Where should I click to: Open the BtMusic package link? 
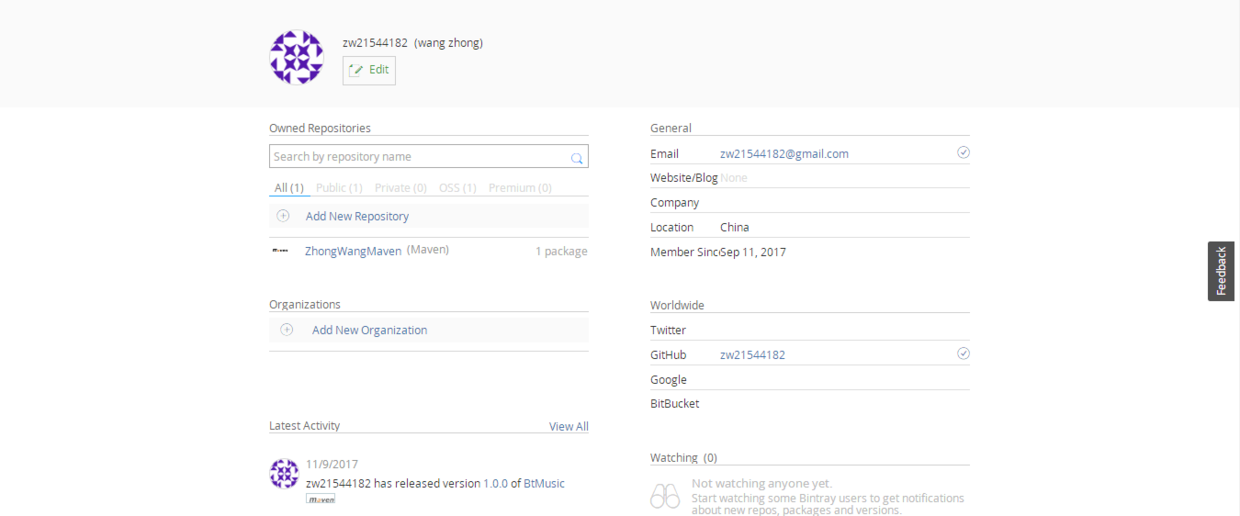[x=544, y=484]
